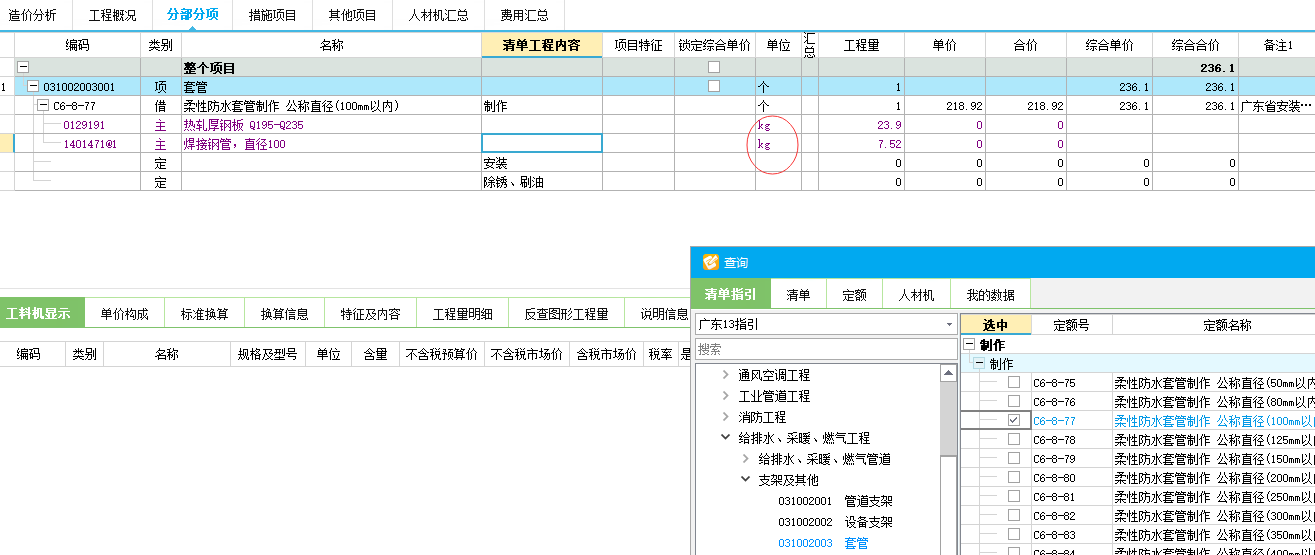This screenshot has width=1315, height=555.
Task: Select the 分部分项 tab
Action: pos(192,15)
